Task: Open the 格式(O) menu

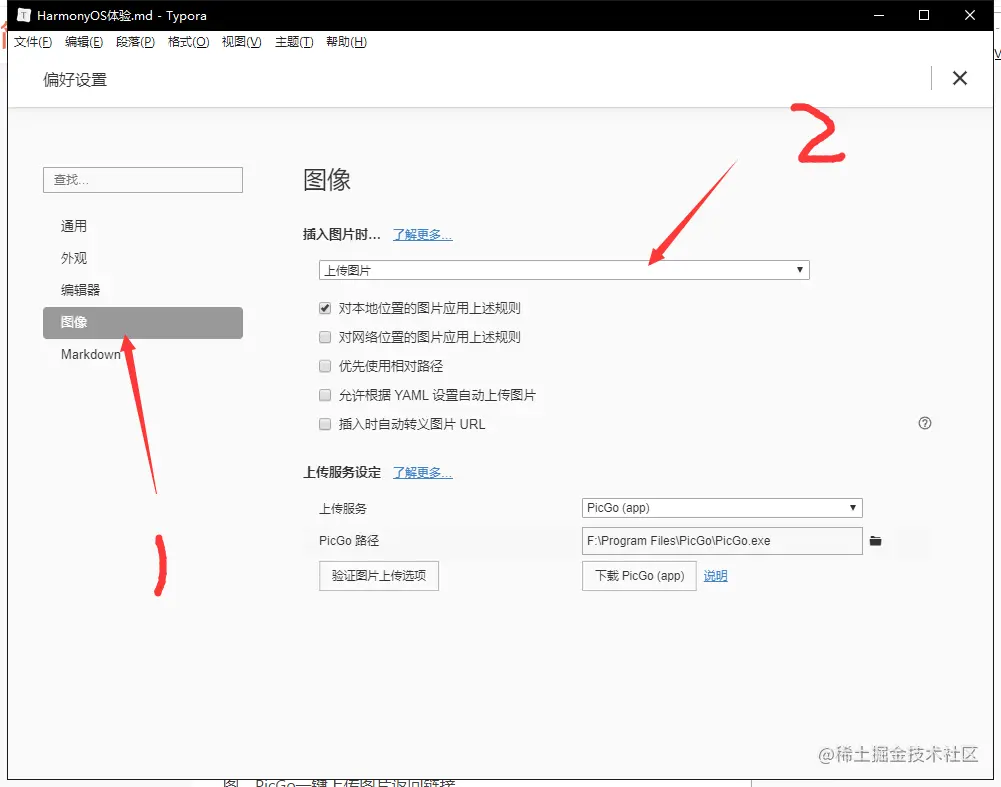Action: click(188, 42)
